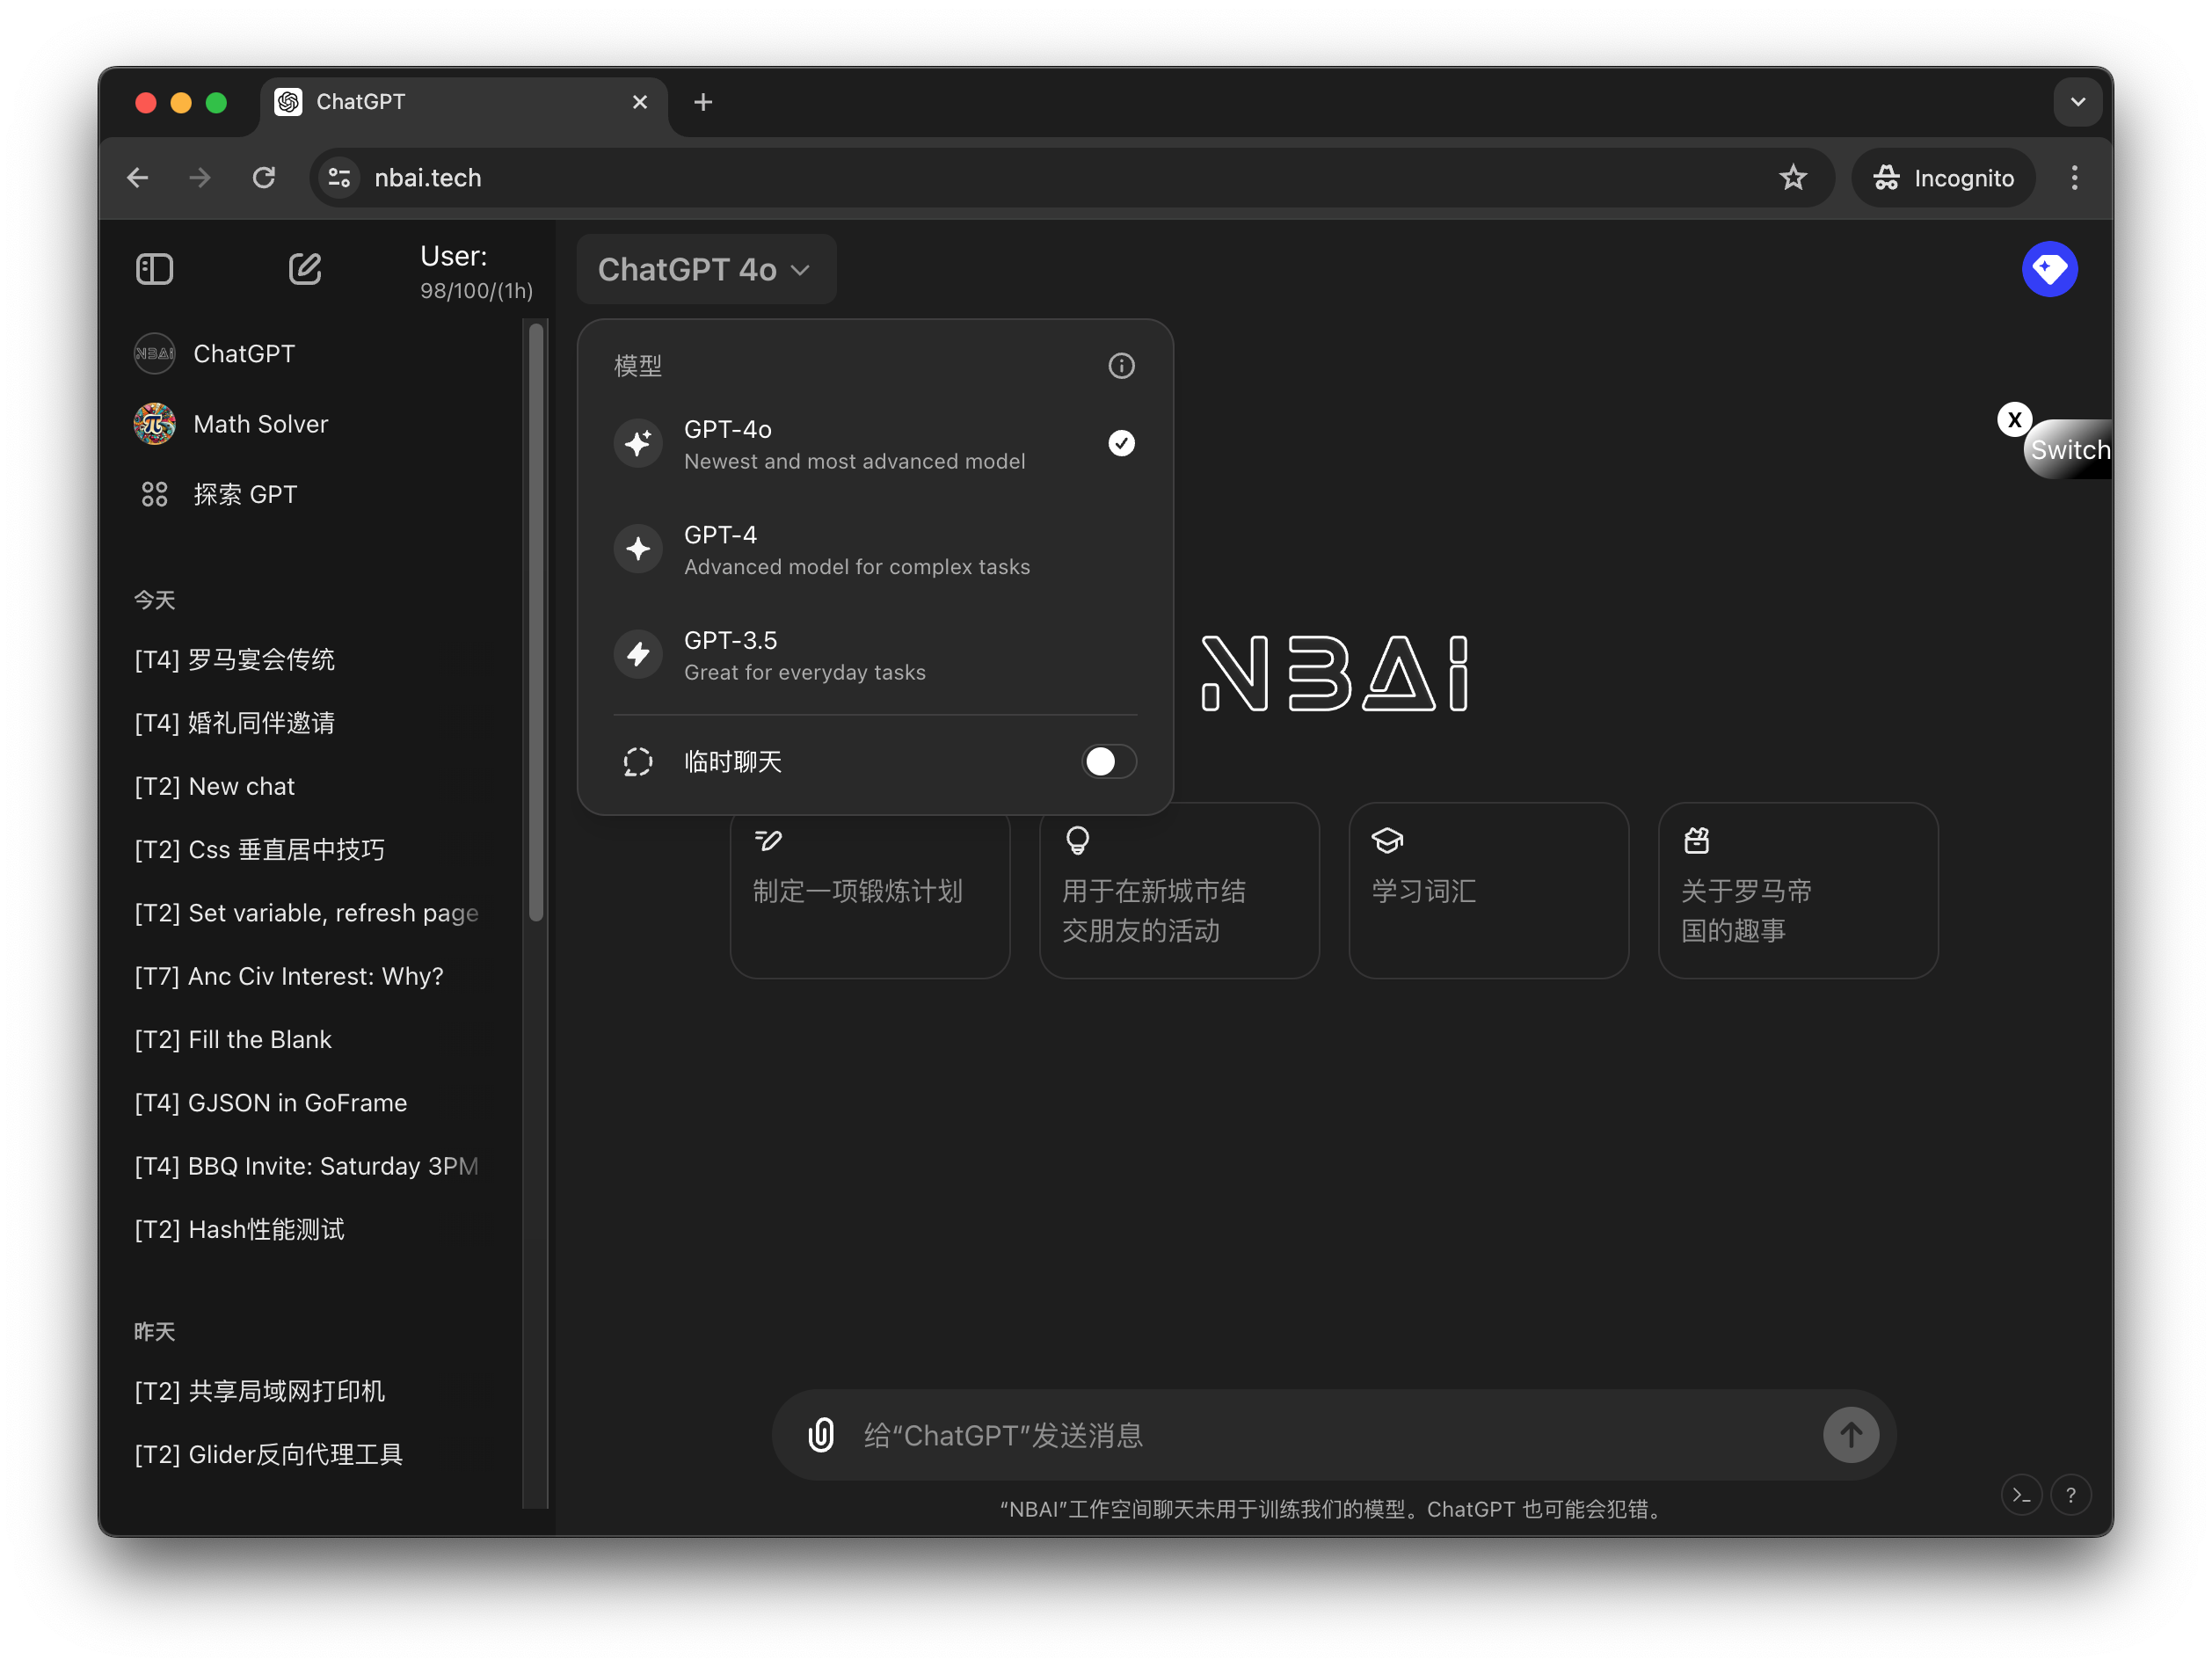Open the blue diamond upgrade icon
This screenshot has width=2212, height=1667.
2049,269
